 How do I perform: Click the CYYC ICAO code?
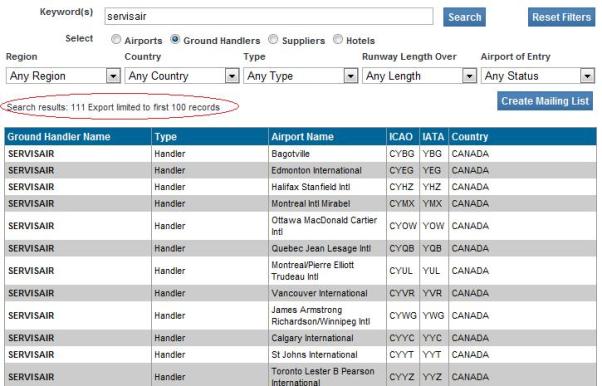402,338
